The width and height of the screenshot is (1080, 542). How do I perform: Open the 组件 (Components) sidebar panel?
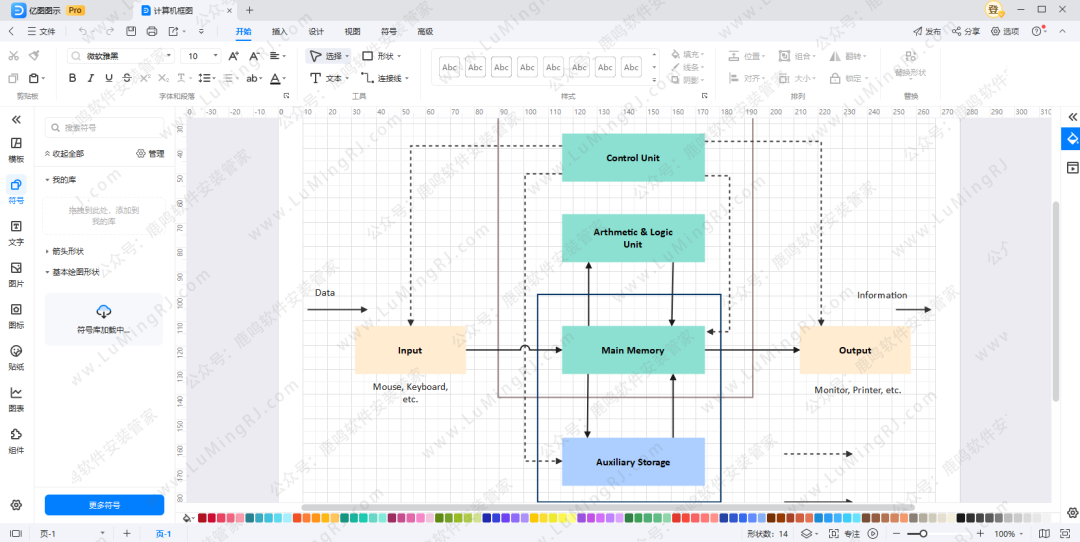16,440
